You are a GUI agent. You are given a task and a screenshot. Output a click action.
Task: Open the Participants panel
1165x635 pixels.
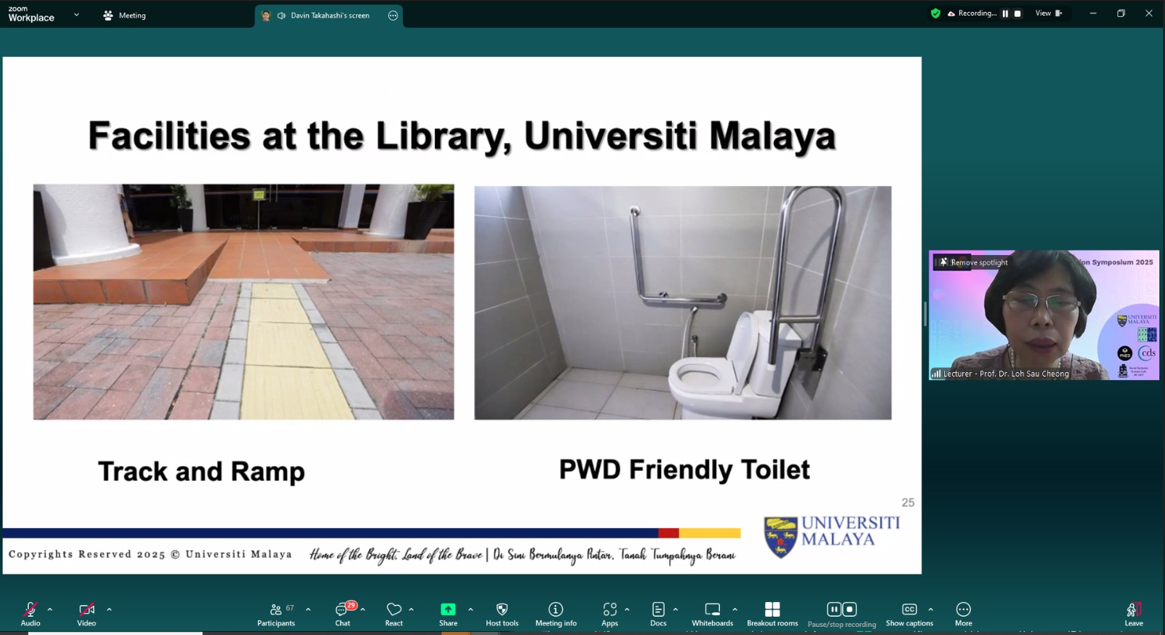(276, 610)
